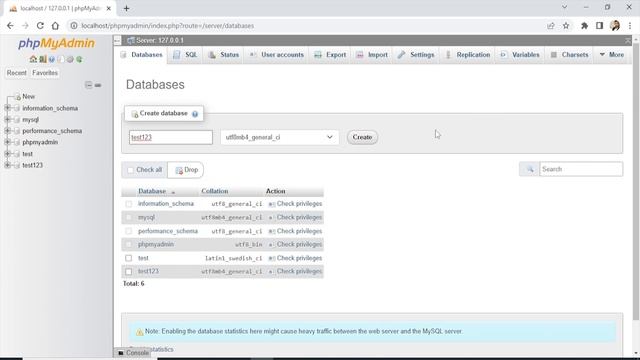640x360 pixels.
Task: Tick mysql row checkbox
Action: click(129, 217)
